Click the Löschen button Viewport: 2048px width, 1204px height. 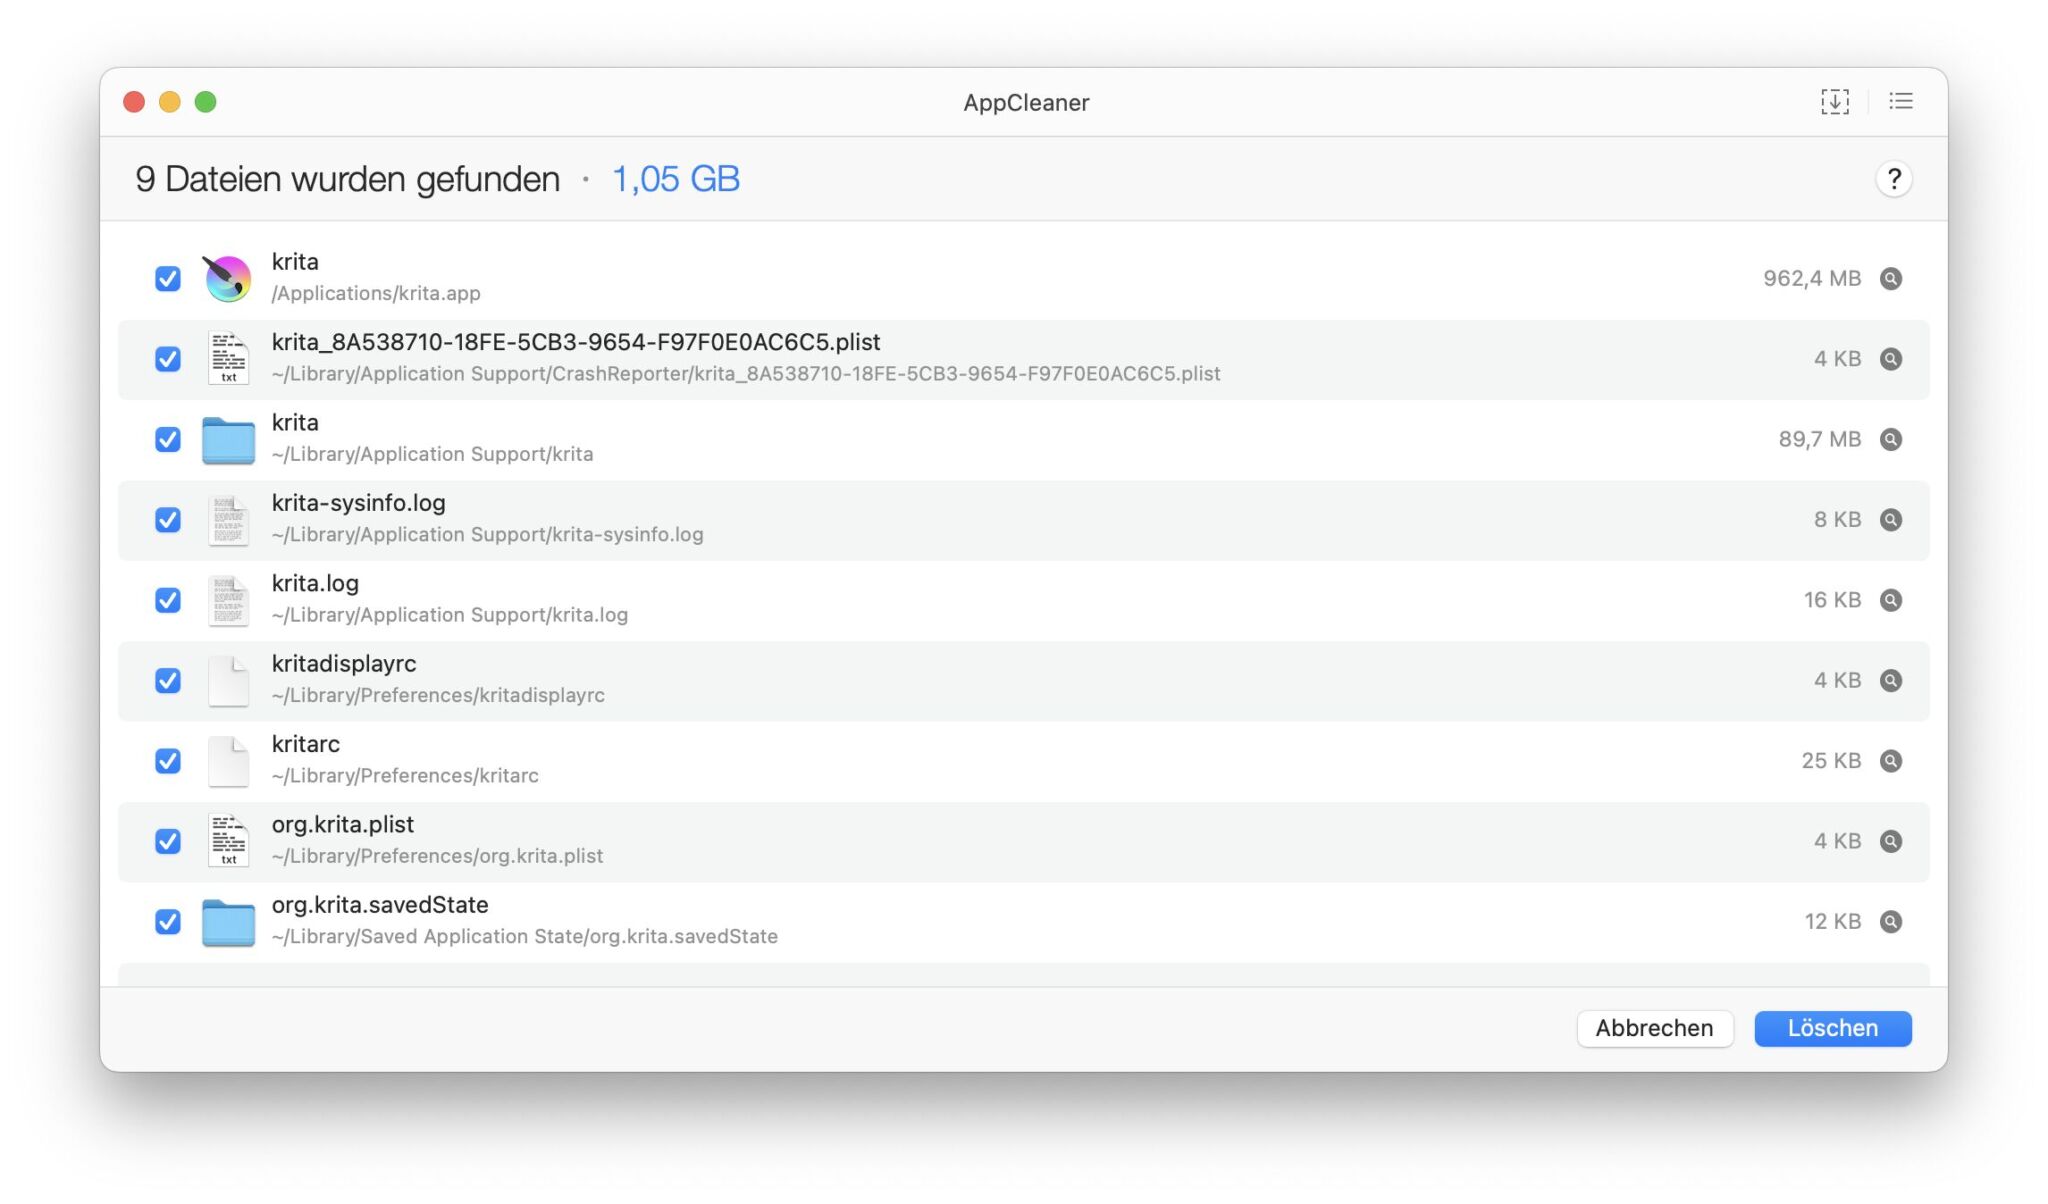[x=1832, y=1028]
